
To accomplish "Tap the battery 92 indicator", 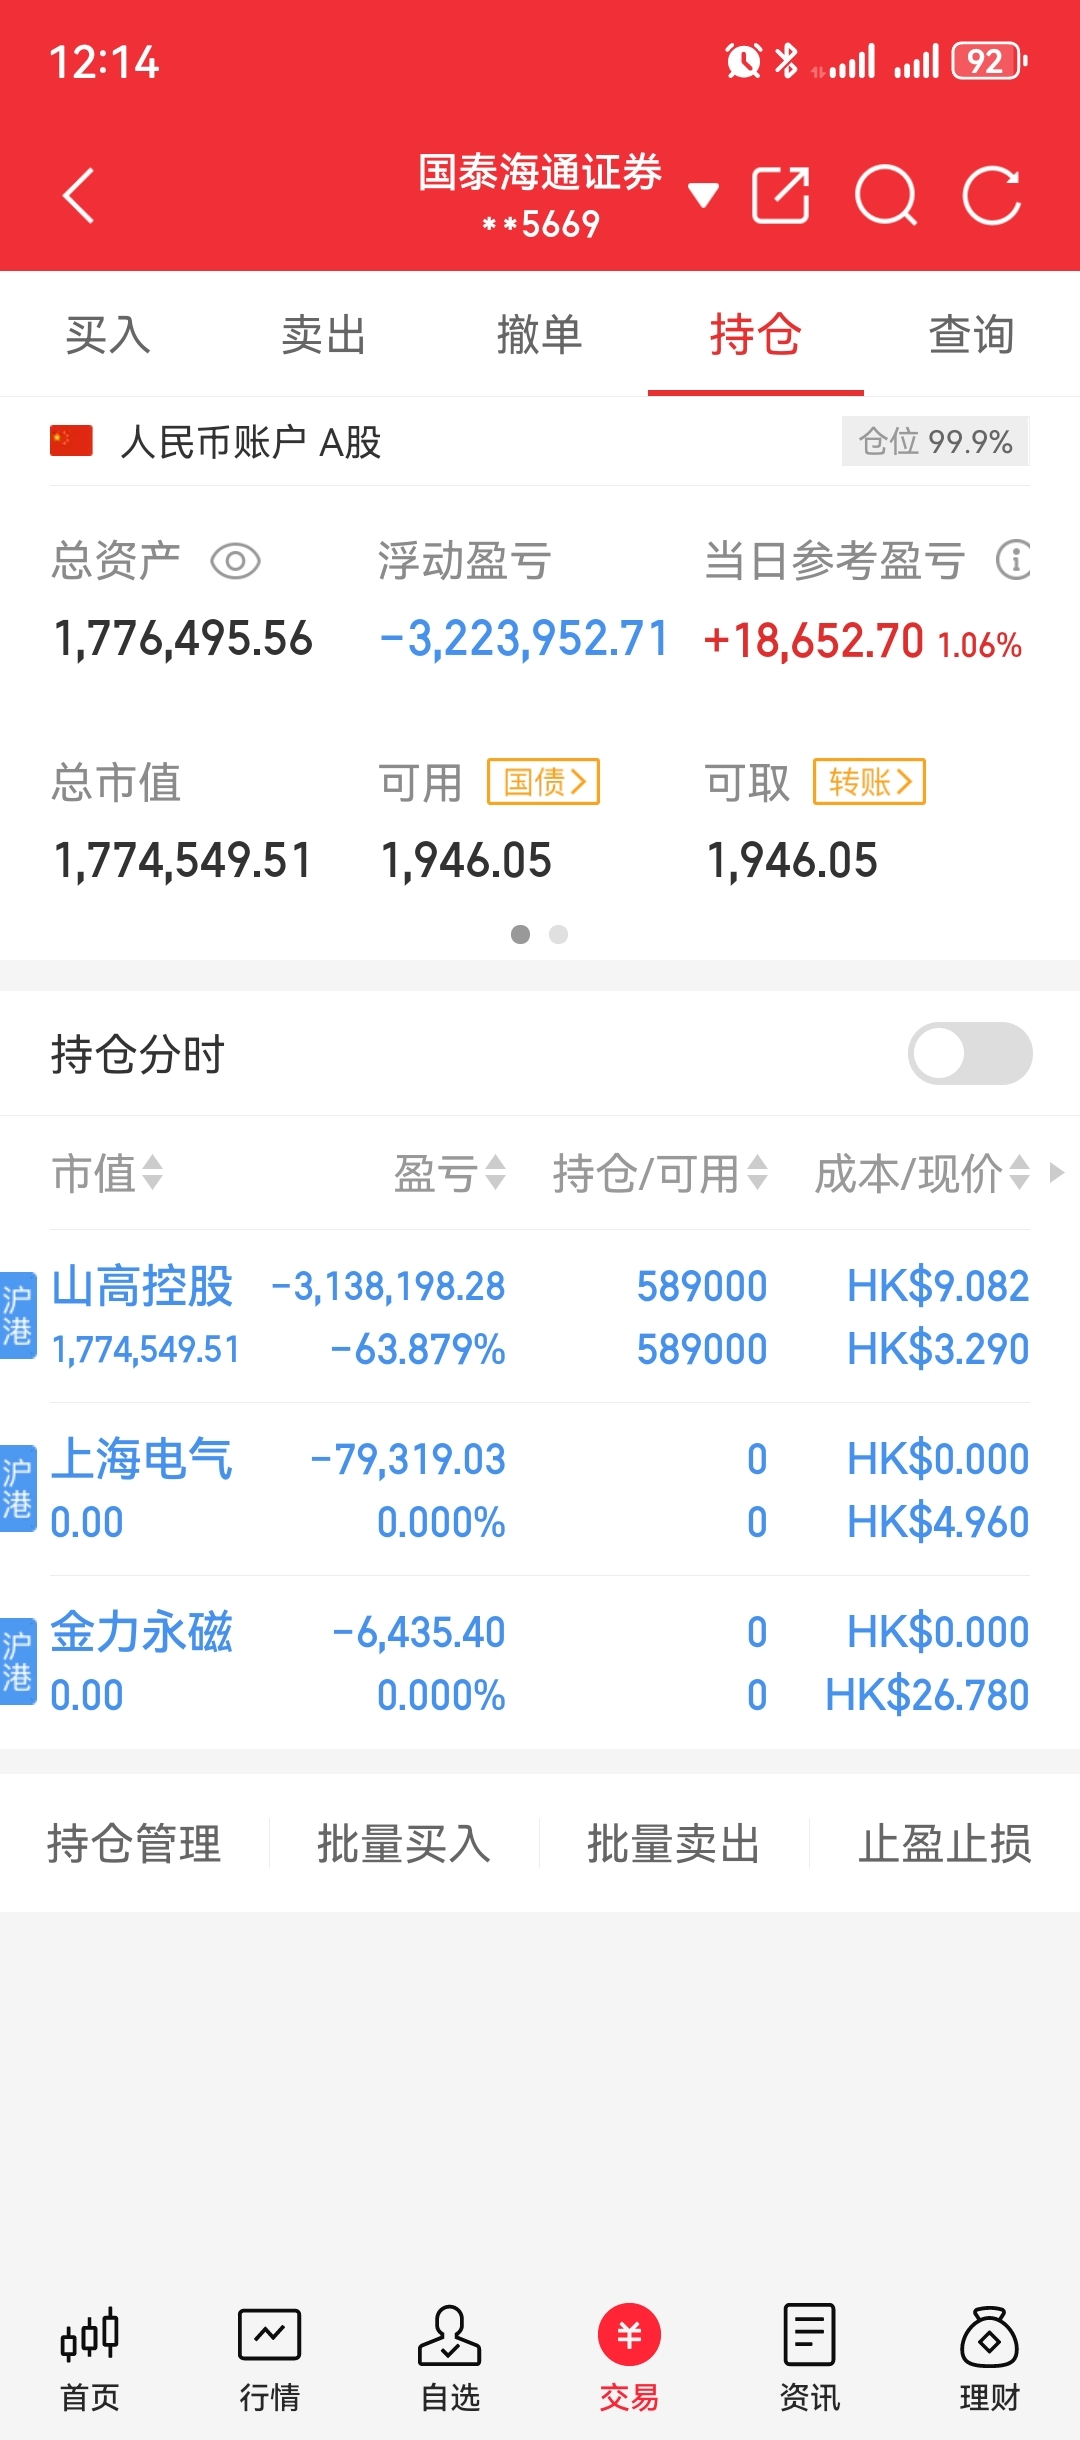I will pyautogui.click(x=989, y=61).
